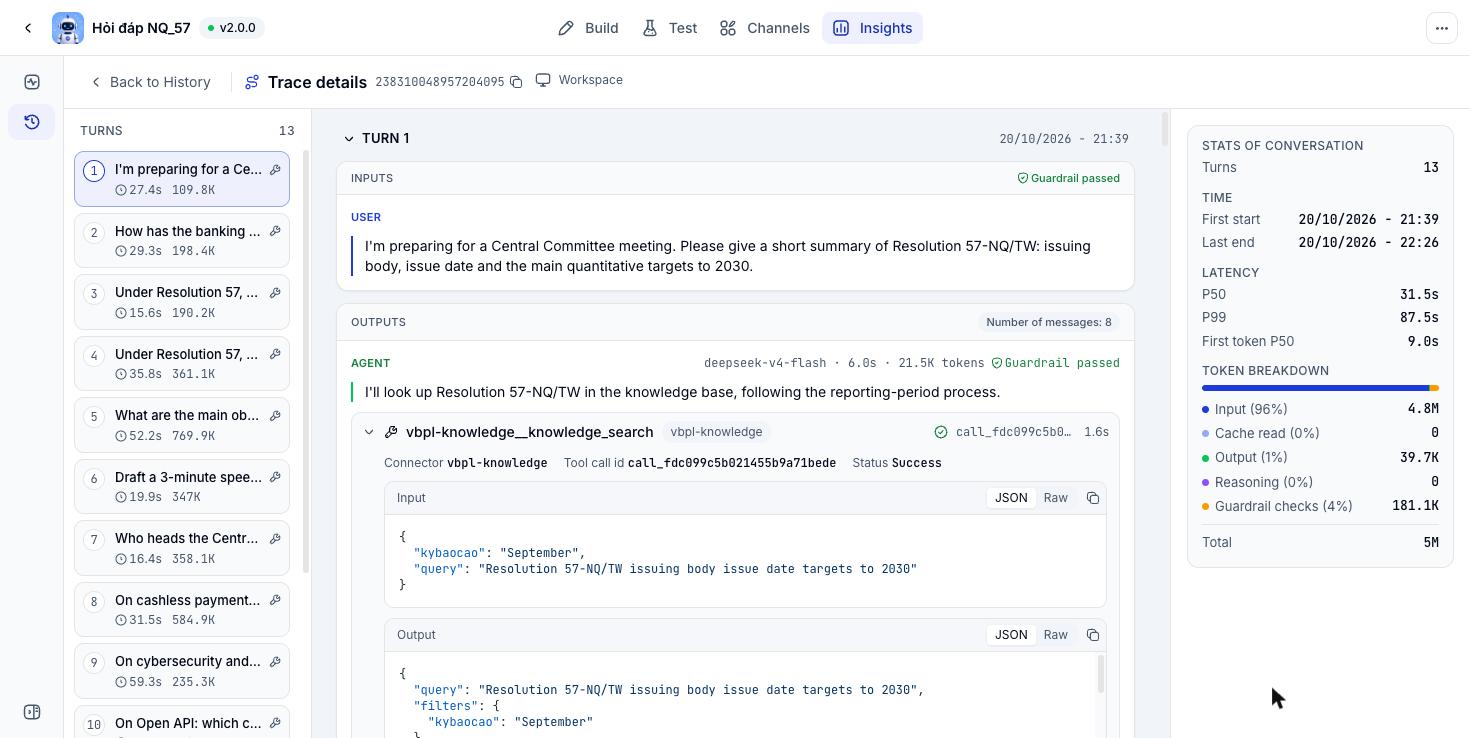Screen dimensions: 1470x738
Task: Toggle the sidebar panel icon at bottom left
Action: point(32,712)
